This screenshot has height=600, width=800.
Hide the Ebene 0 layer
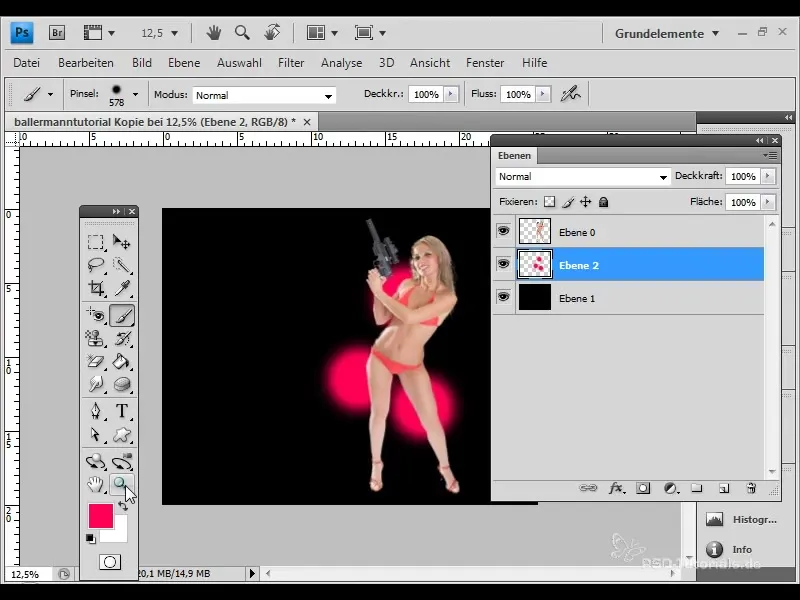[504, 231]
